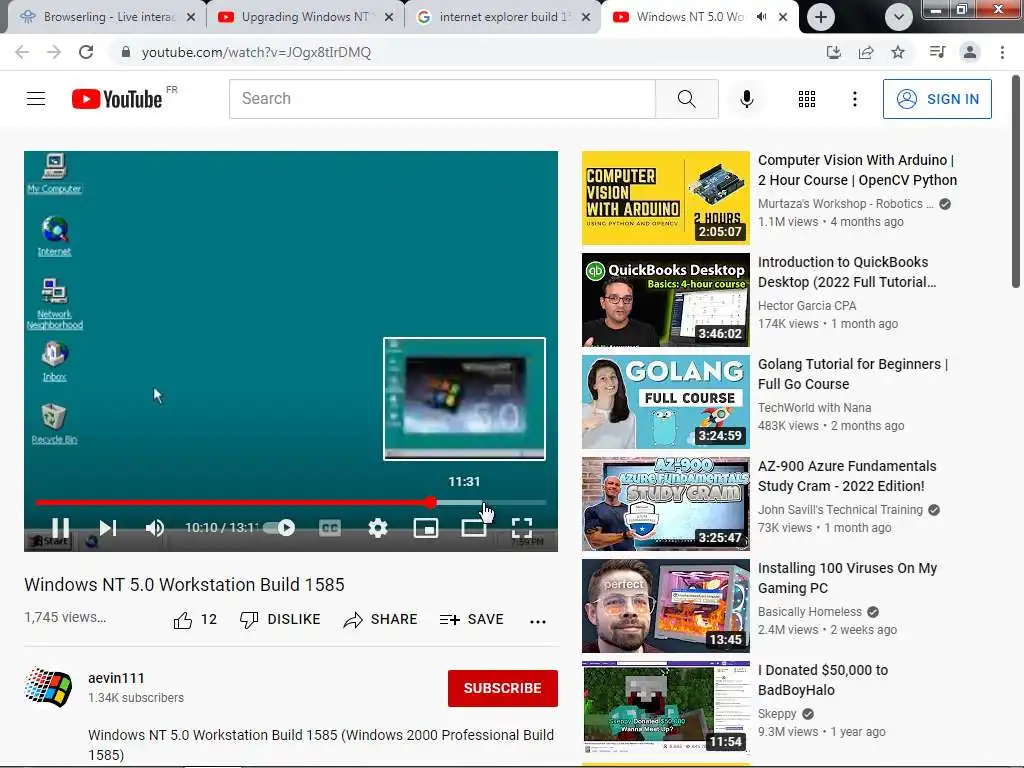Screen dimensions: 1024x768
Task: View site security lock info
Action: pyautogui.click(x=126, y=52)
